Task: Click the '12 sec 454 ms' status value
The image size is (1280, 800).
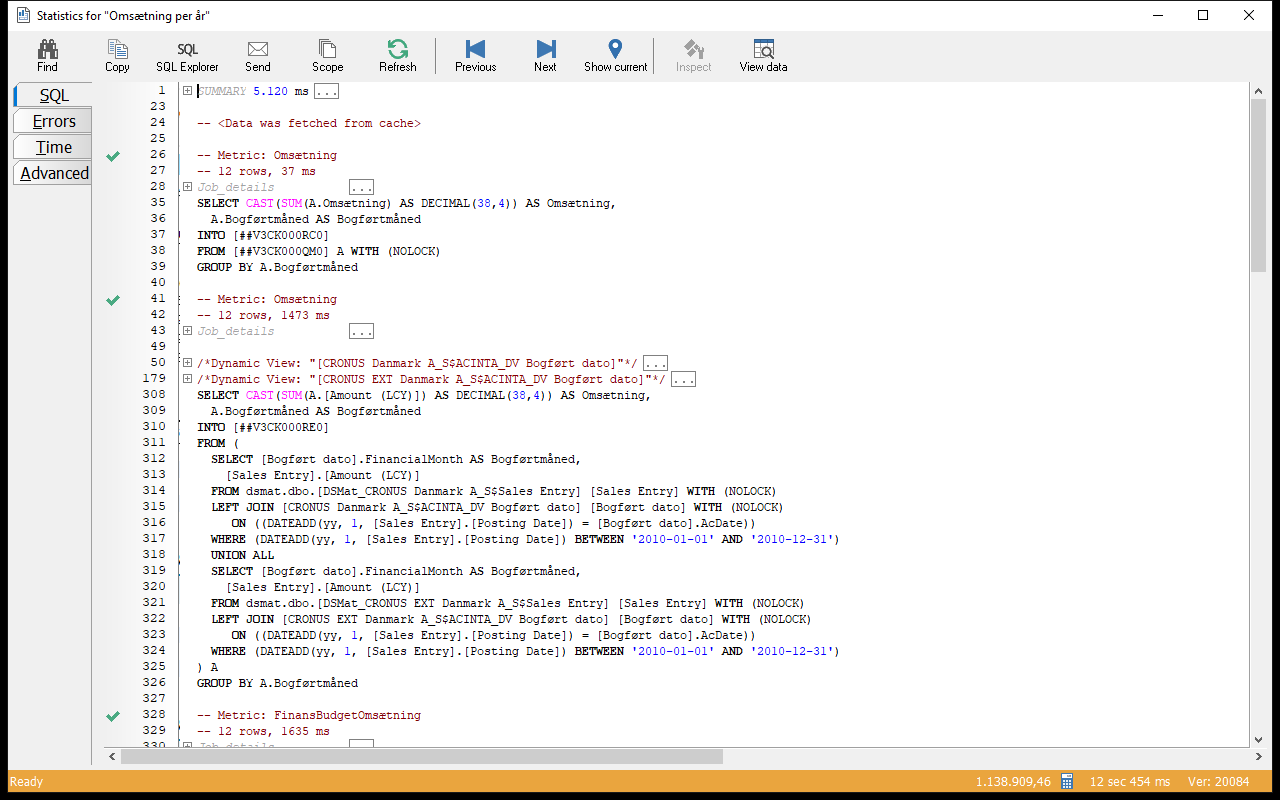Action: pos(1130,781)
